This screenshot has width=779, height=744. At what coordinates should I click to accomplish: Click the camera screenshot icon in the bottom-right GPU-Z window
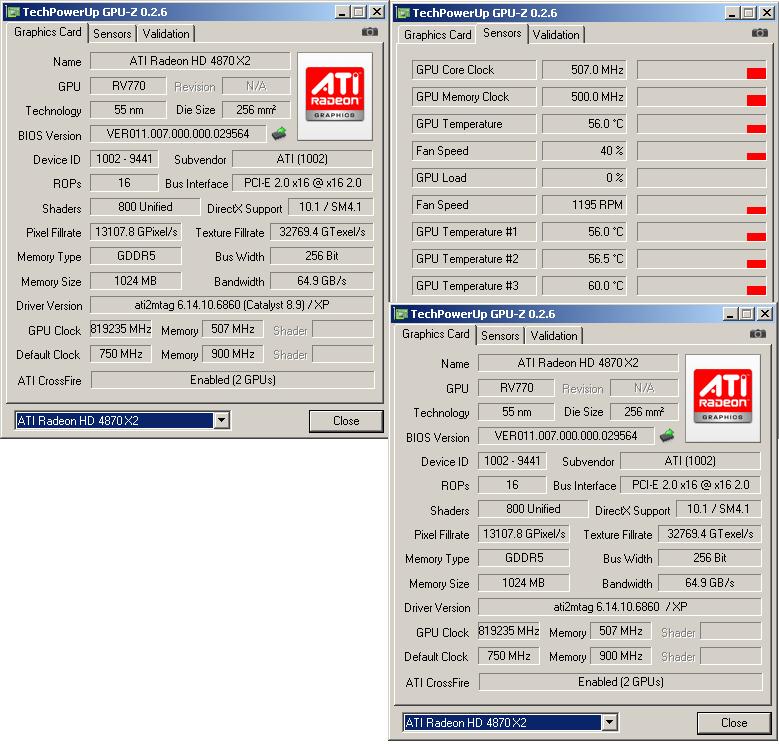[757, 334]
